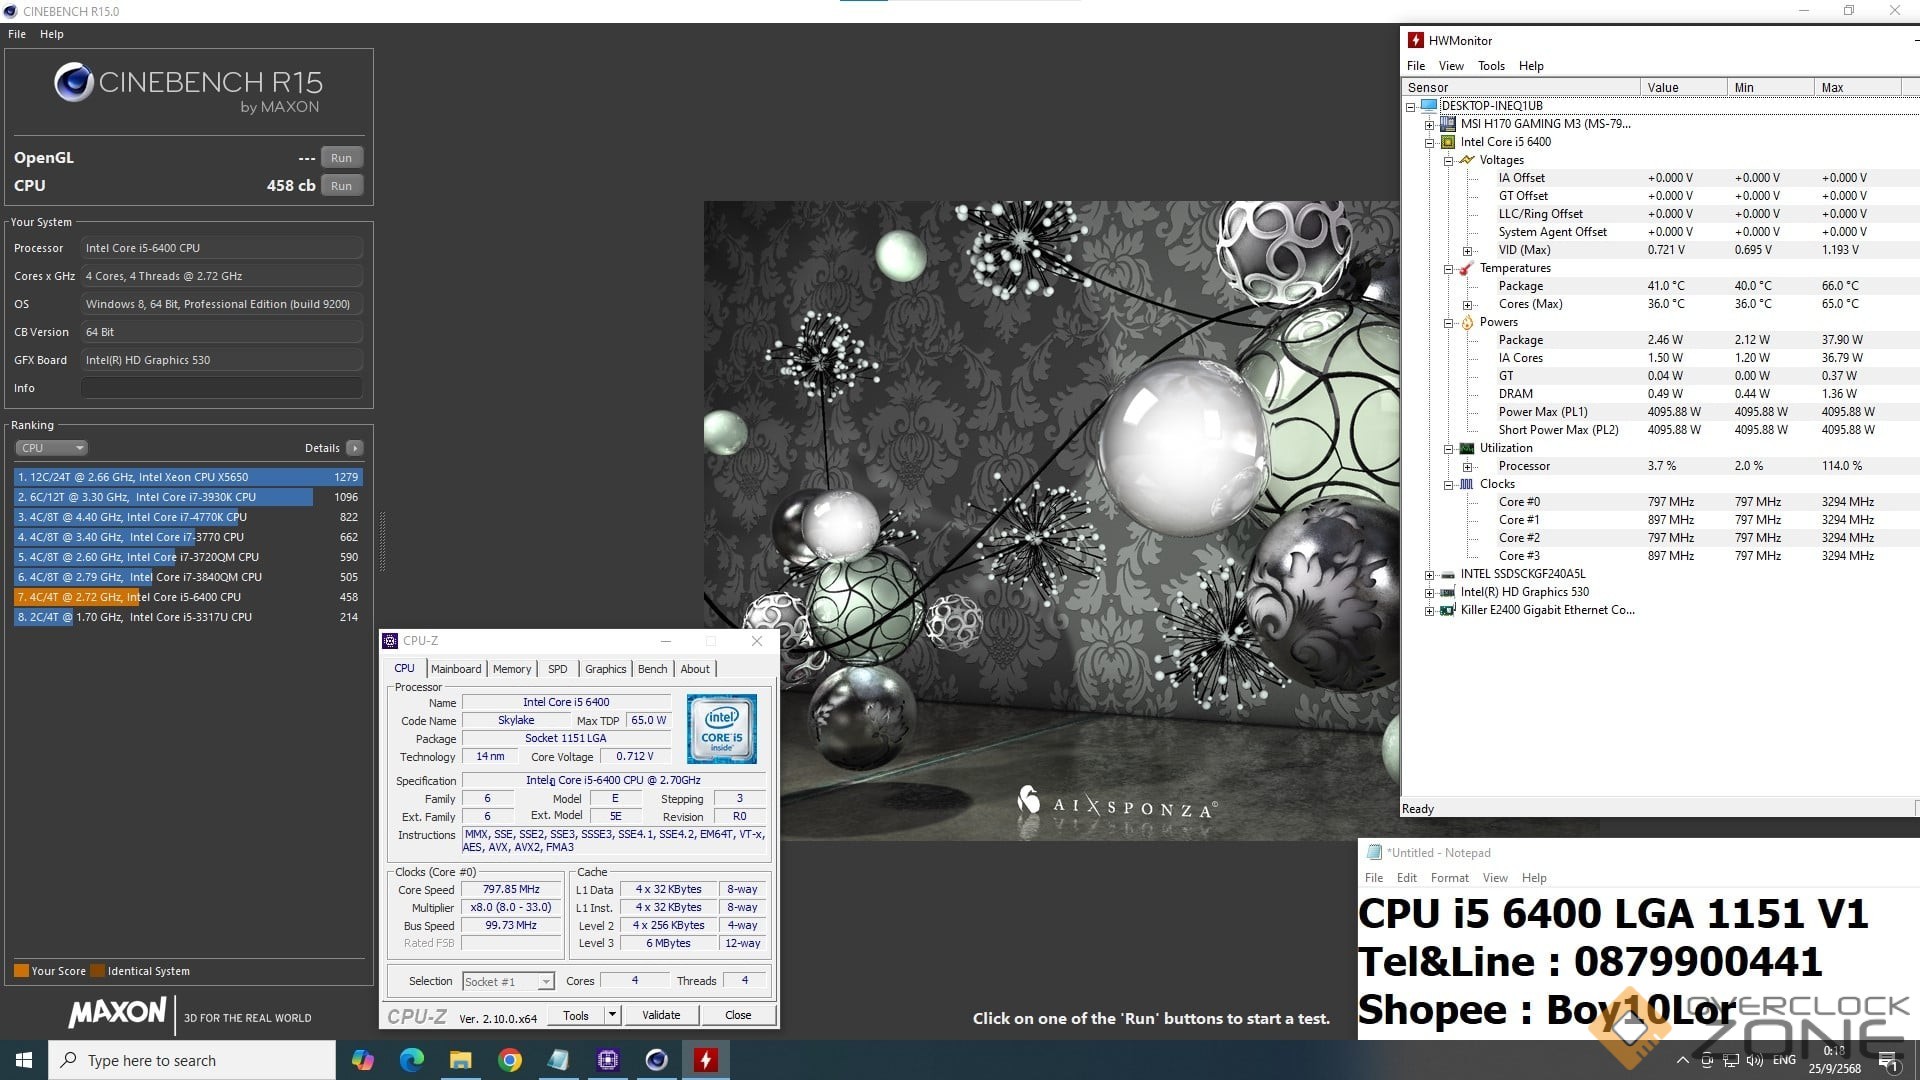Collapse the Intel Core i5 6400 node
Viewport: 1920px width, 1080px height.
point(1429,143)
